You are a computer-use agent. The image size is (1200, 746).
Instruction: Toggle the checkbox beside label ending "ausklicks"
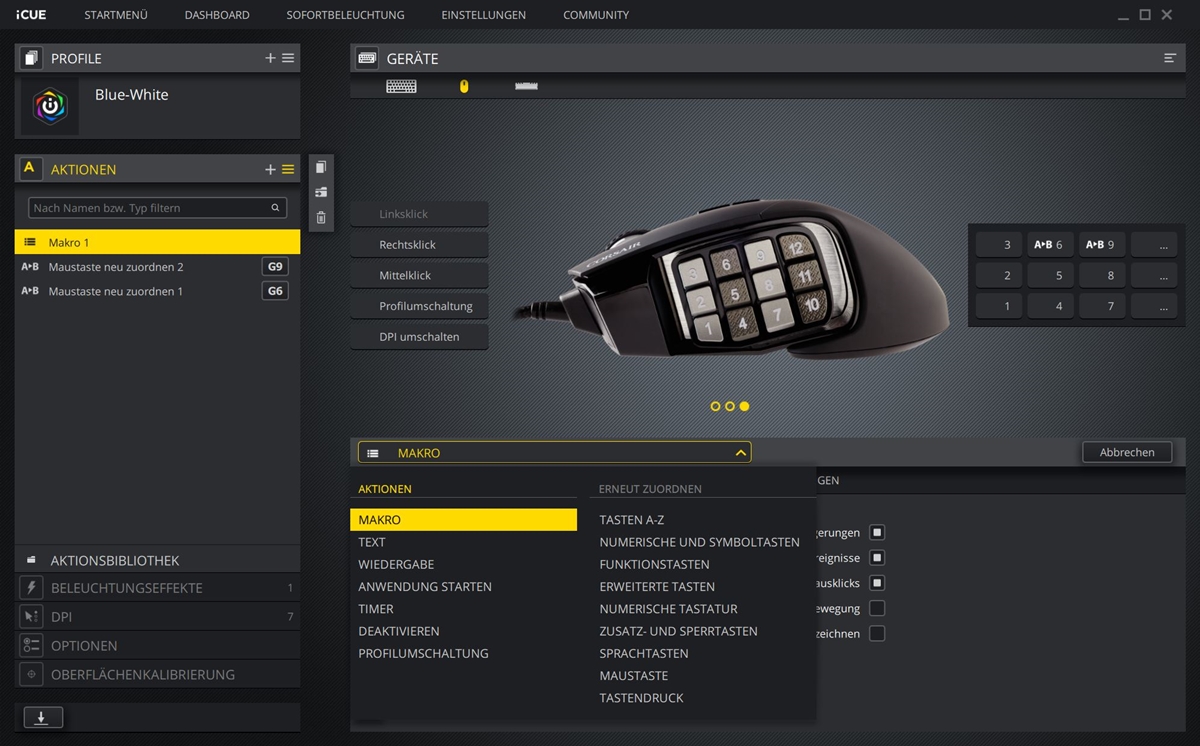pos(877,583)
